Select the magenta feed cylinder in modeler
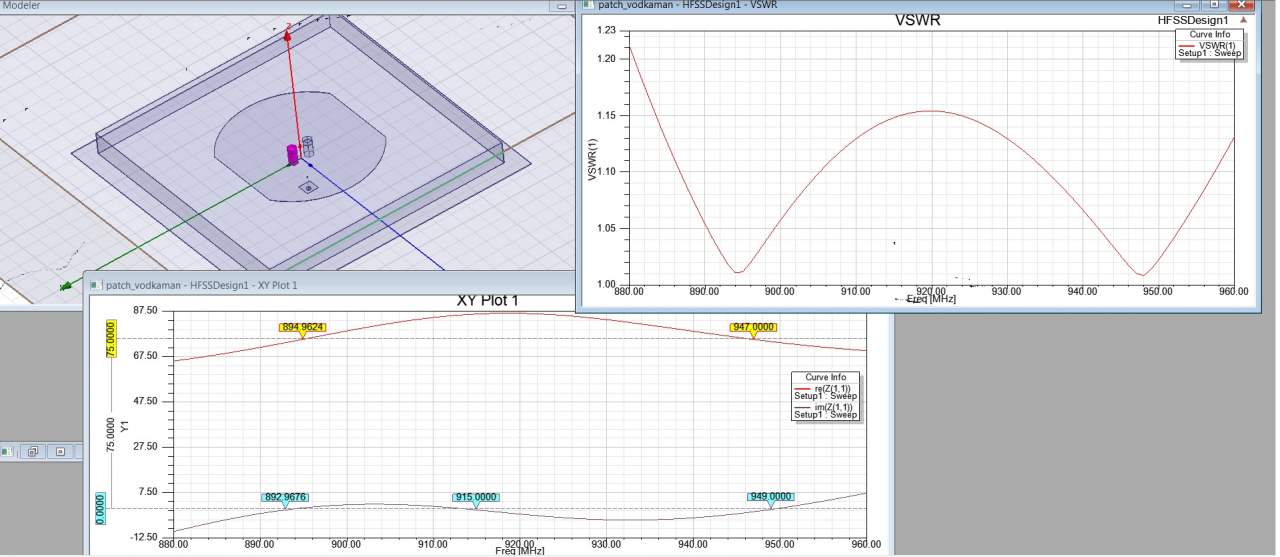 293,155
